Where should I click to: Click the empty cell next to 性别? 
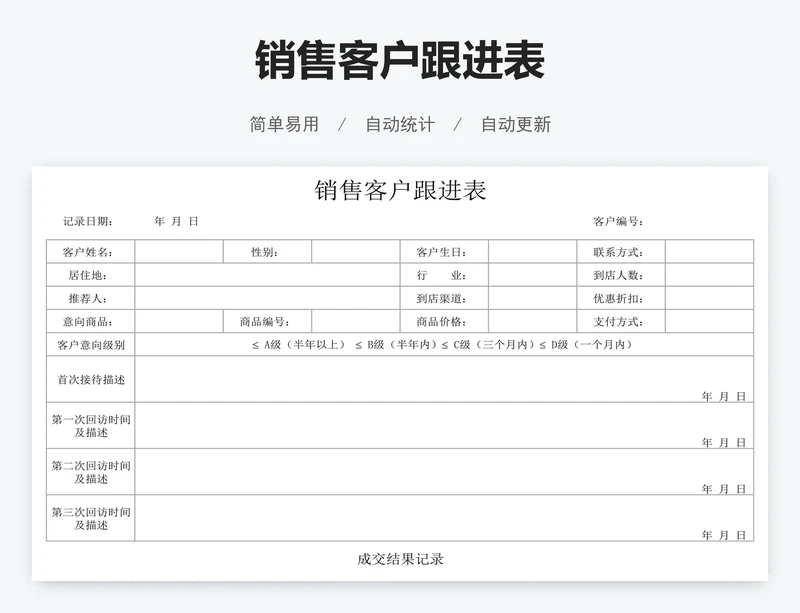click(x=356, y=252)
